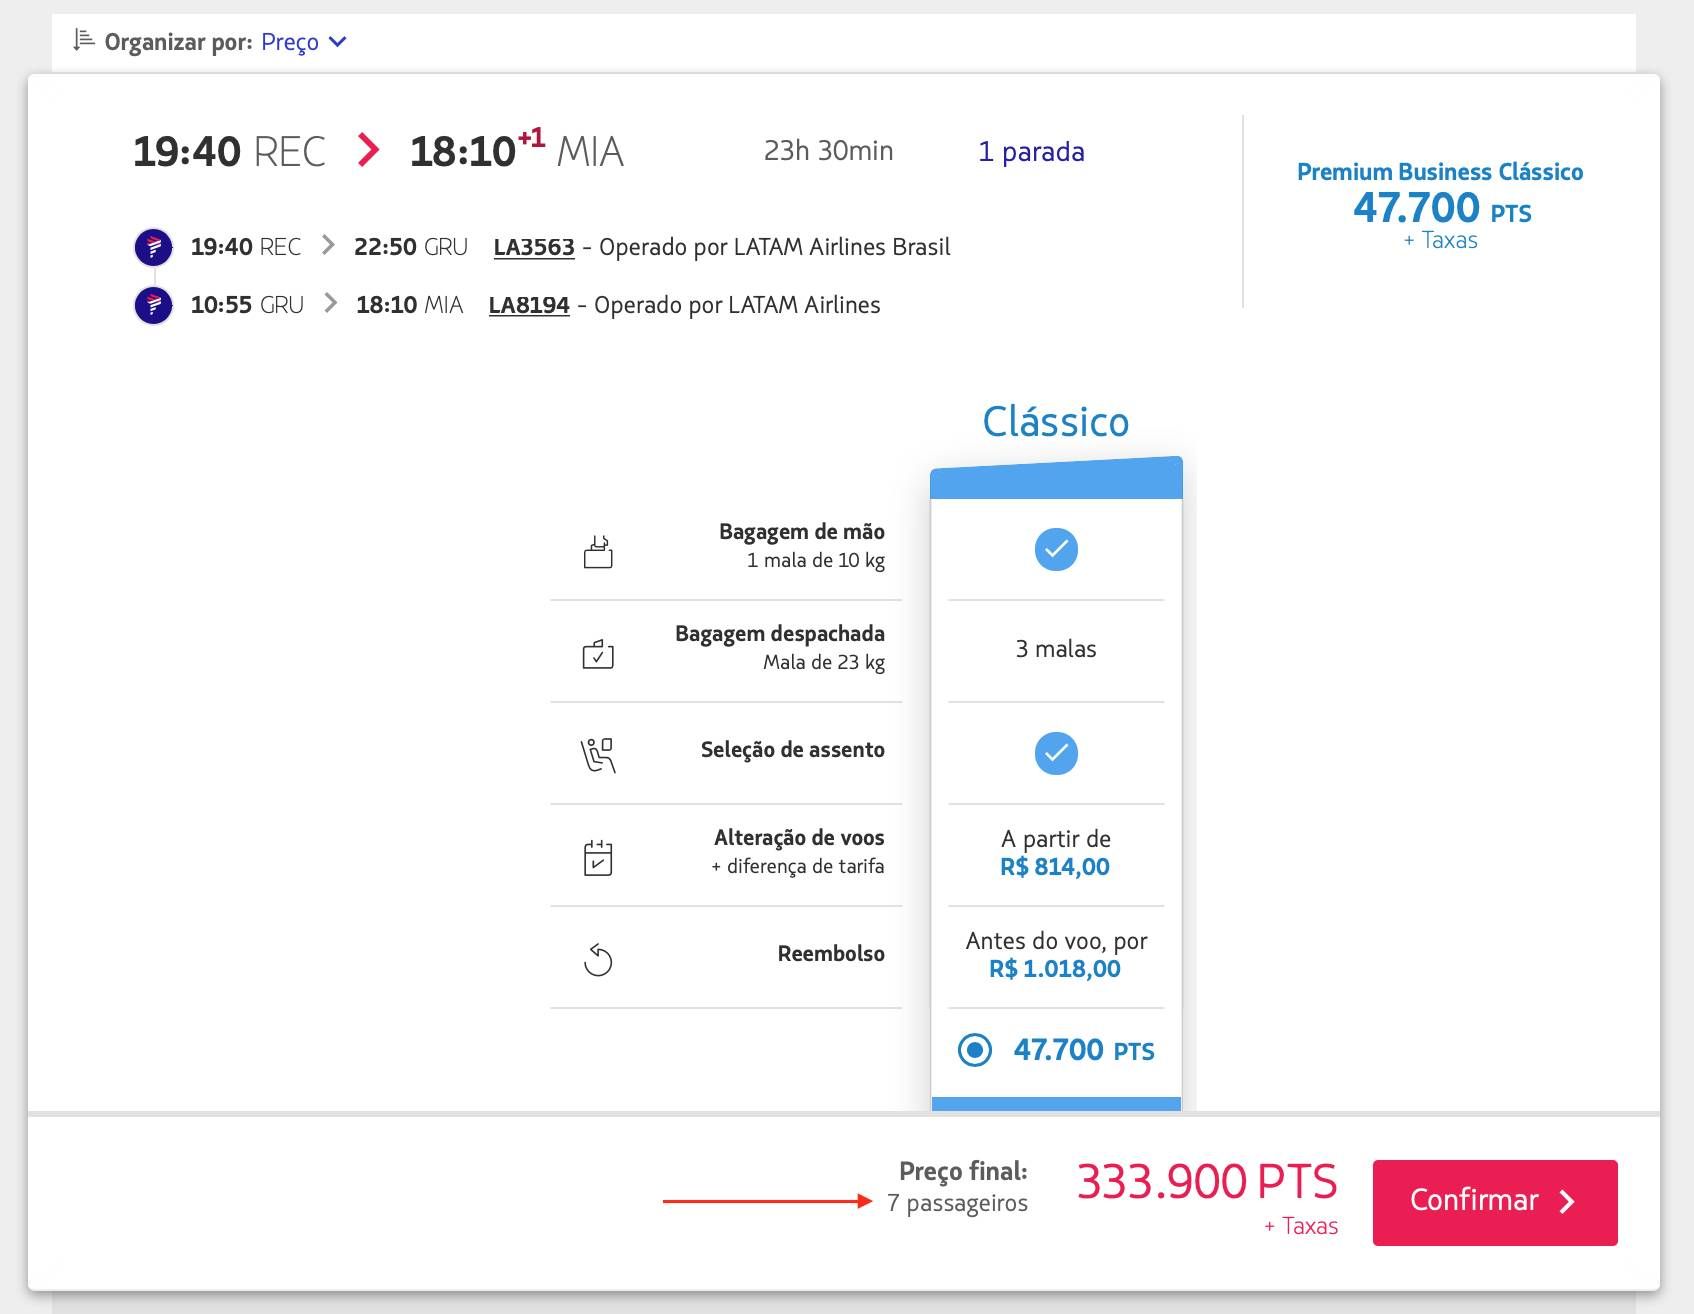Click the hand baggage included checkmark
This screenshot has width=1694, height=1314.
point(1056,549)
